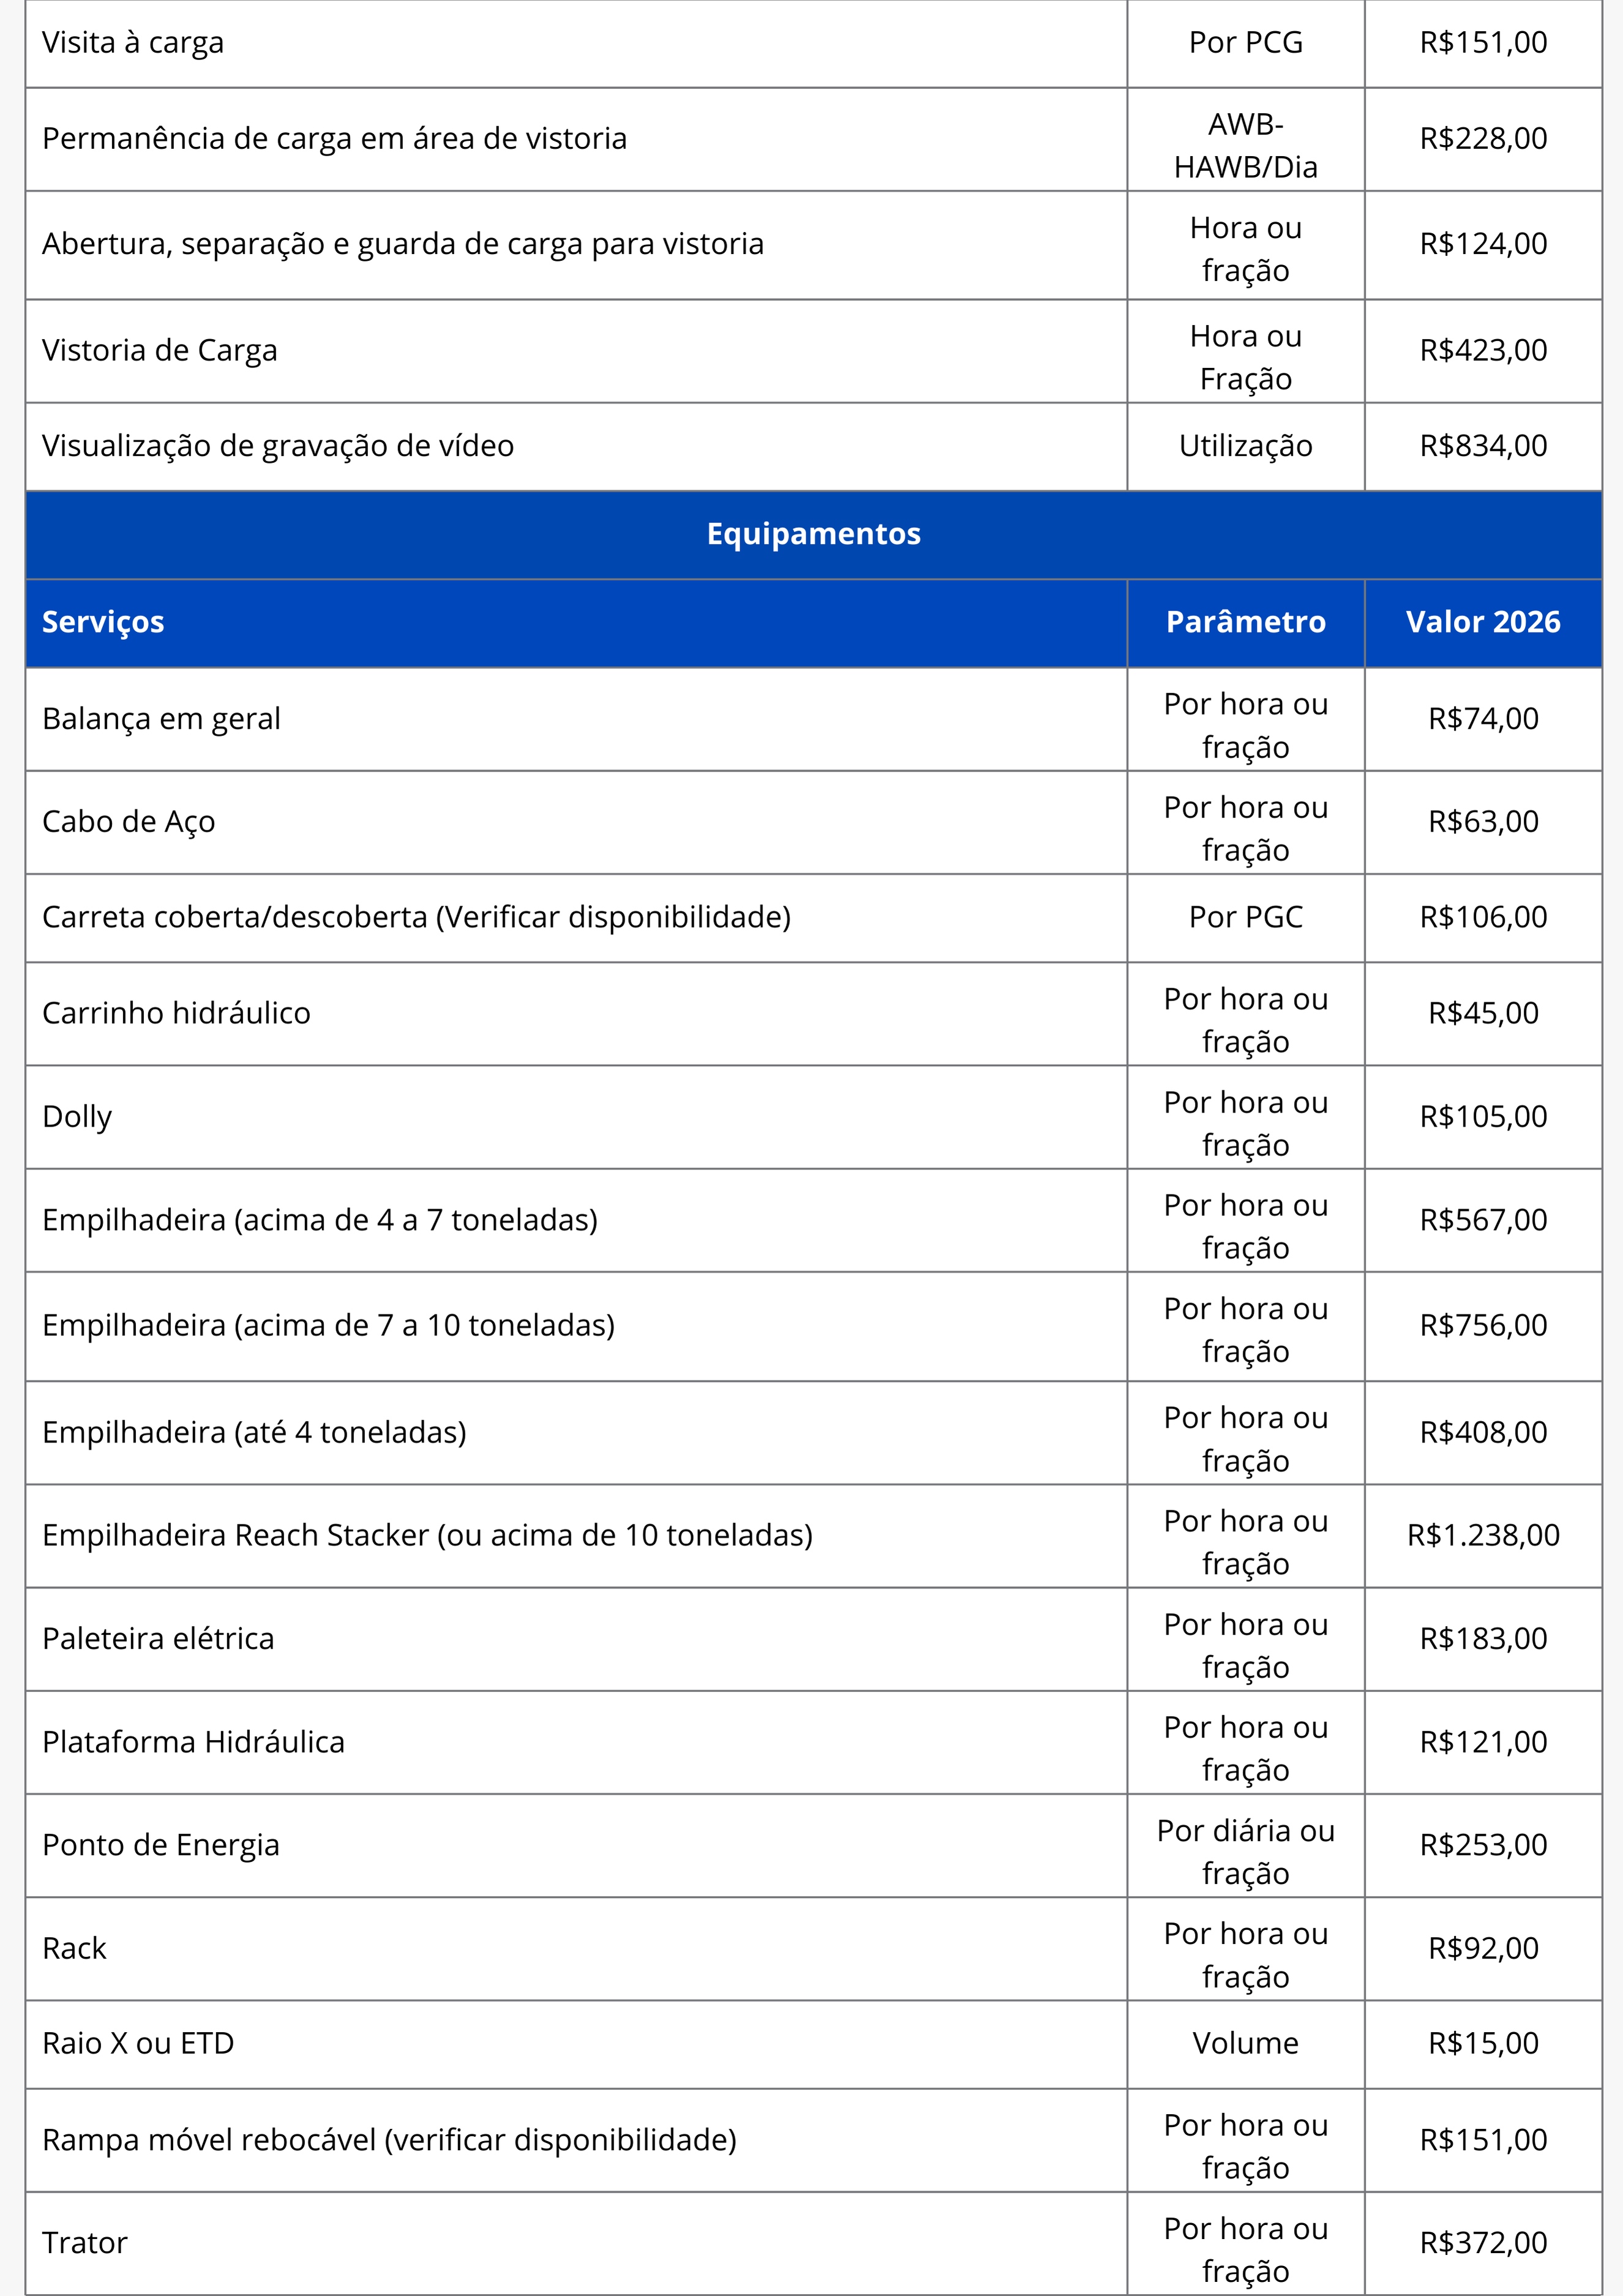Screen dimensions: 1623x2296
Task: Click the Cabo de Aço service name
Action: (x=129, y=822)
